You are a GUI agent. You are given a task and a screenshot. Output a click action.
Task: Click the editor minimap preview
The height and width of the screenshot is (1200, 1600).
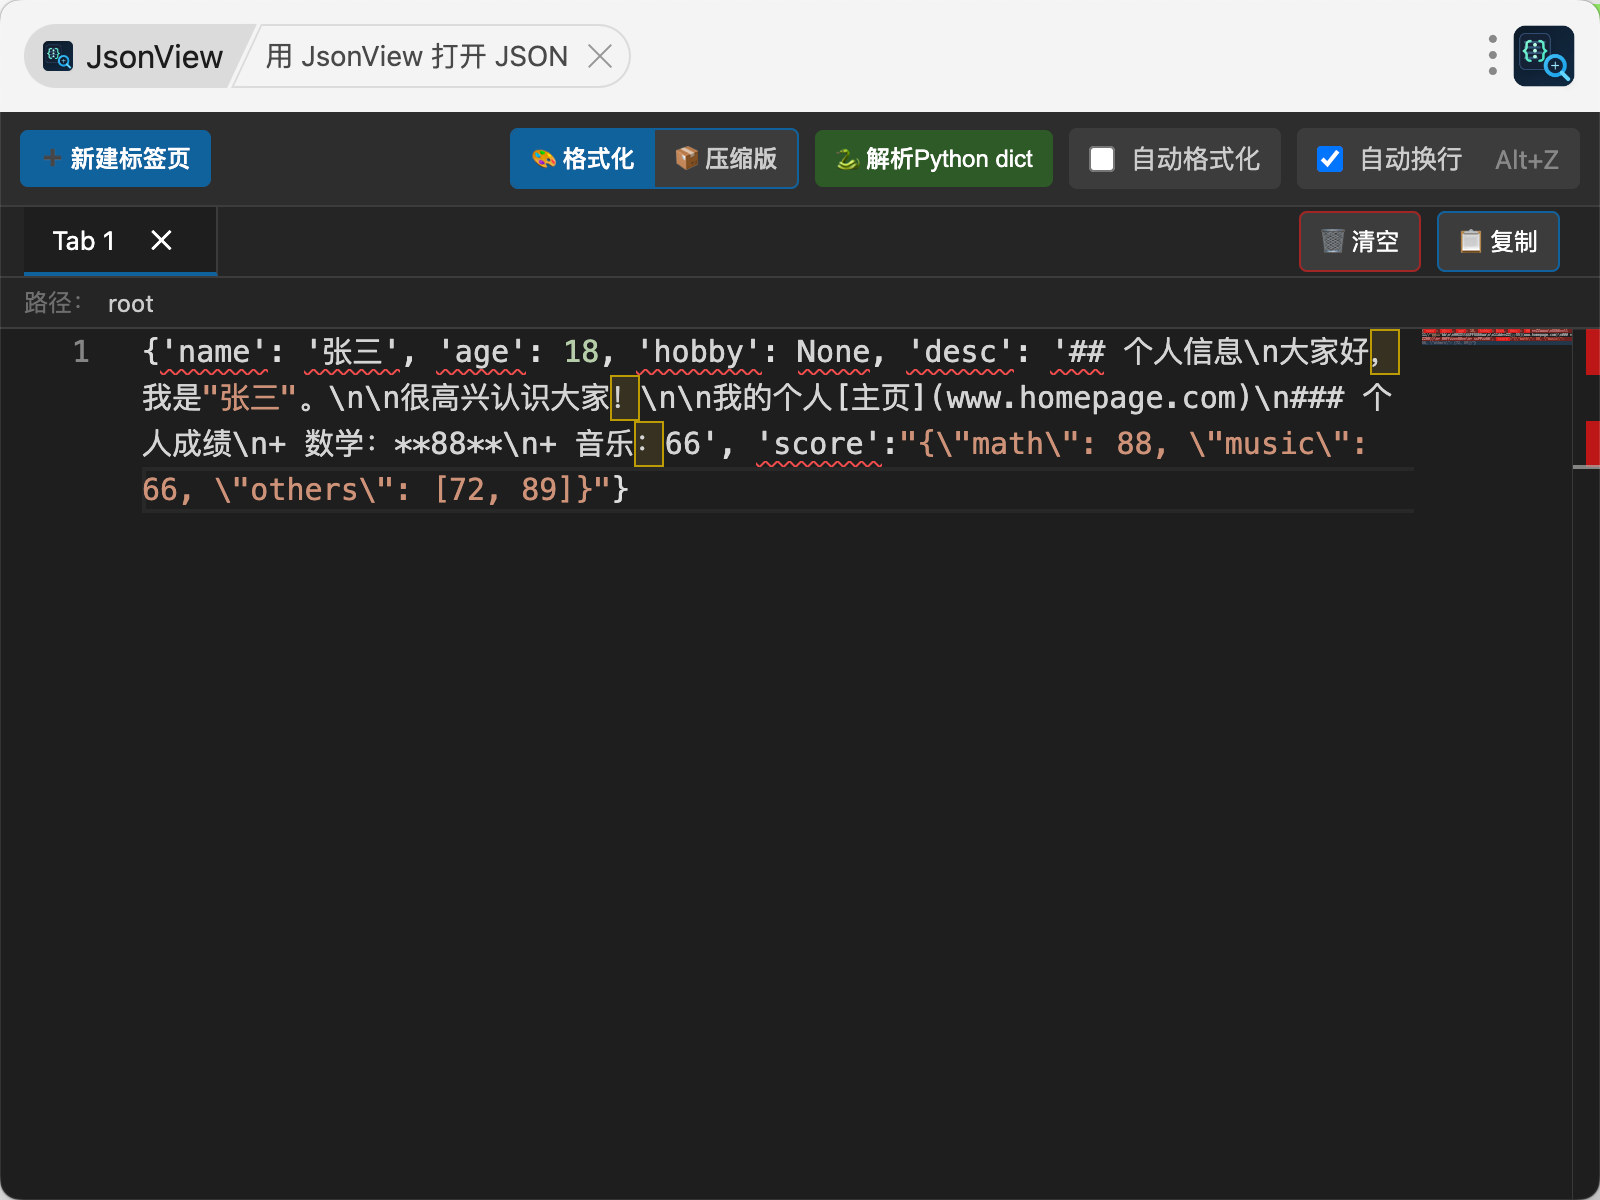tap(1497, 336)
